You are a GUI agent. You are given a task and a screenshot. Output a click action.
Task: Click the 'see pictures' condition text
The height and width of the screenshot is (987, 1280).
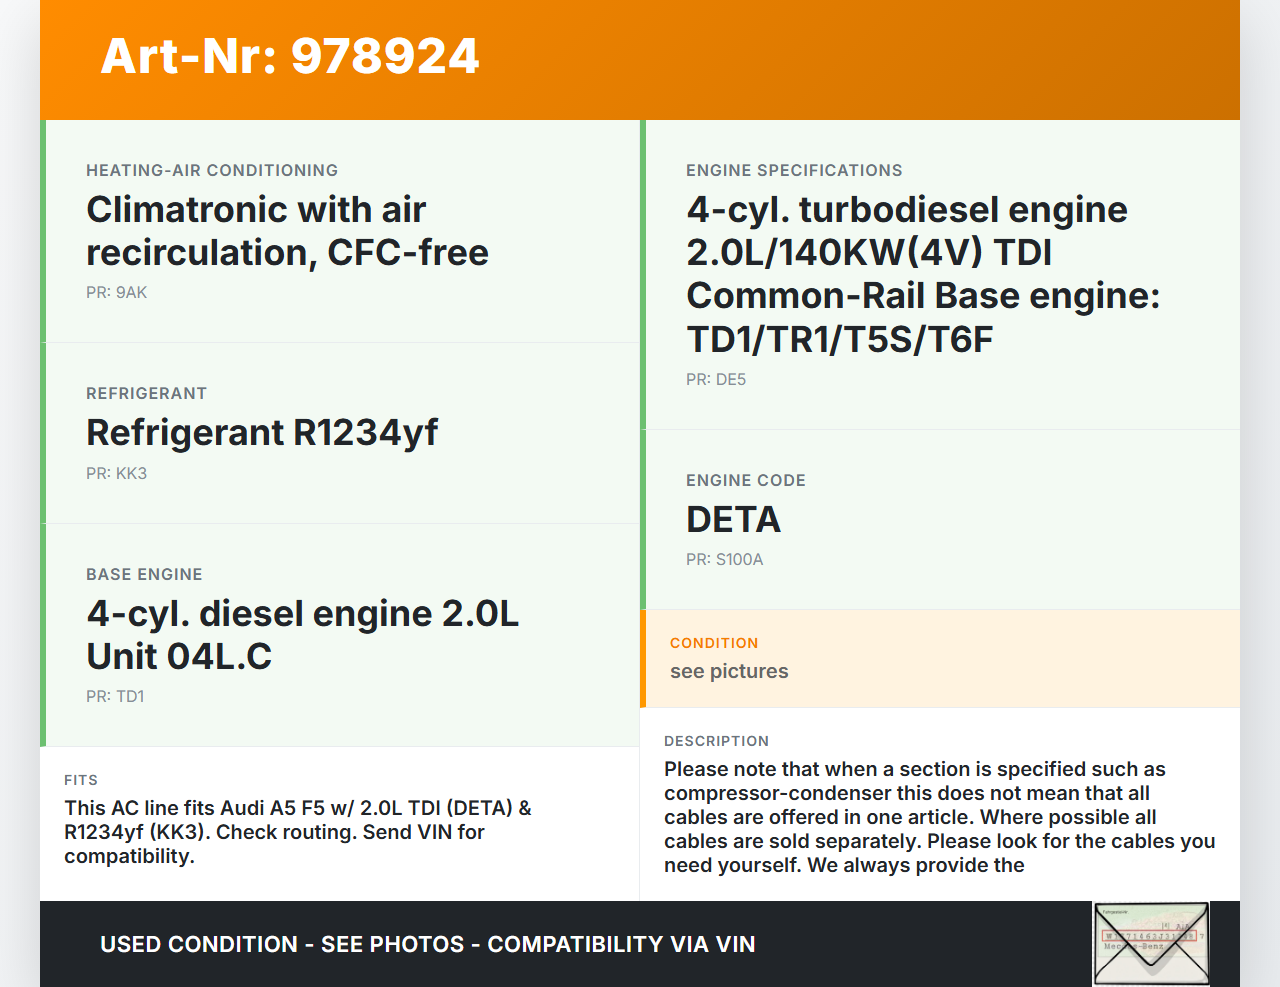pyautogui.click(x=729, y=672)
